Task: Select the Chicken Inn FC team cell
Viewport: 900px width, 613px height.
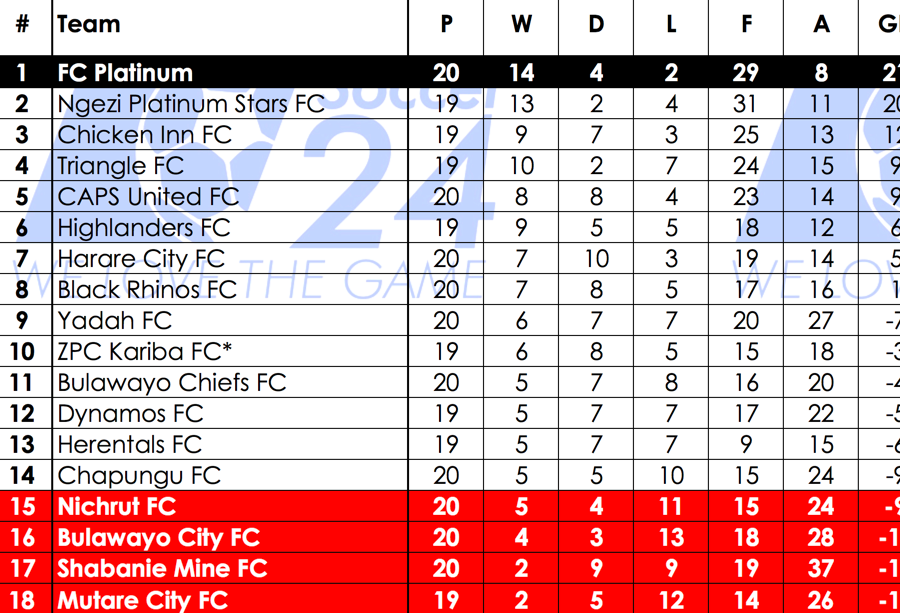Action: [145, 135]
